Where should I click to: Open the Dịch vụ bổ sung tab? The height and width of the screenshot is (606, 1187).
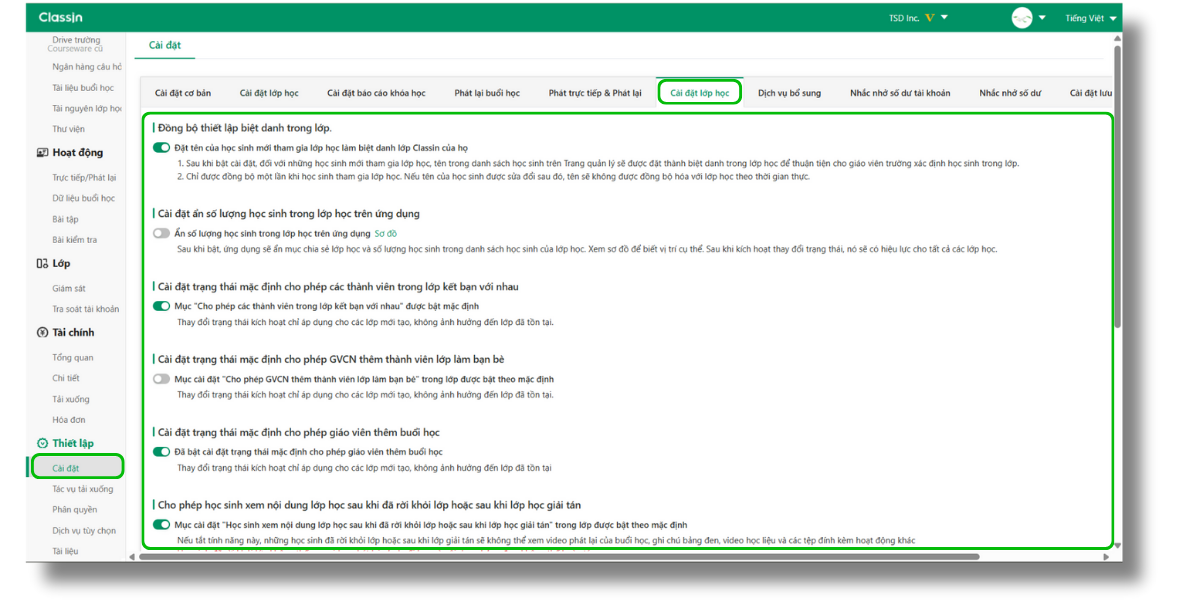tap(789, 93)
